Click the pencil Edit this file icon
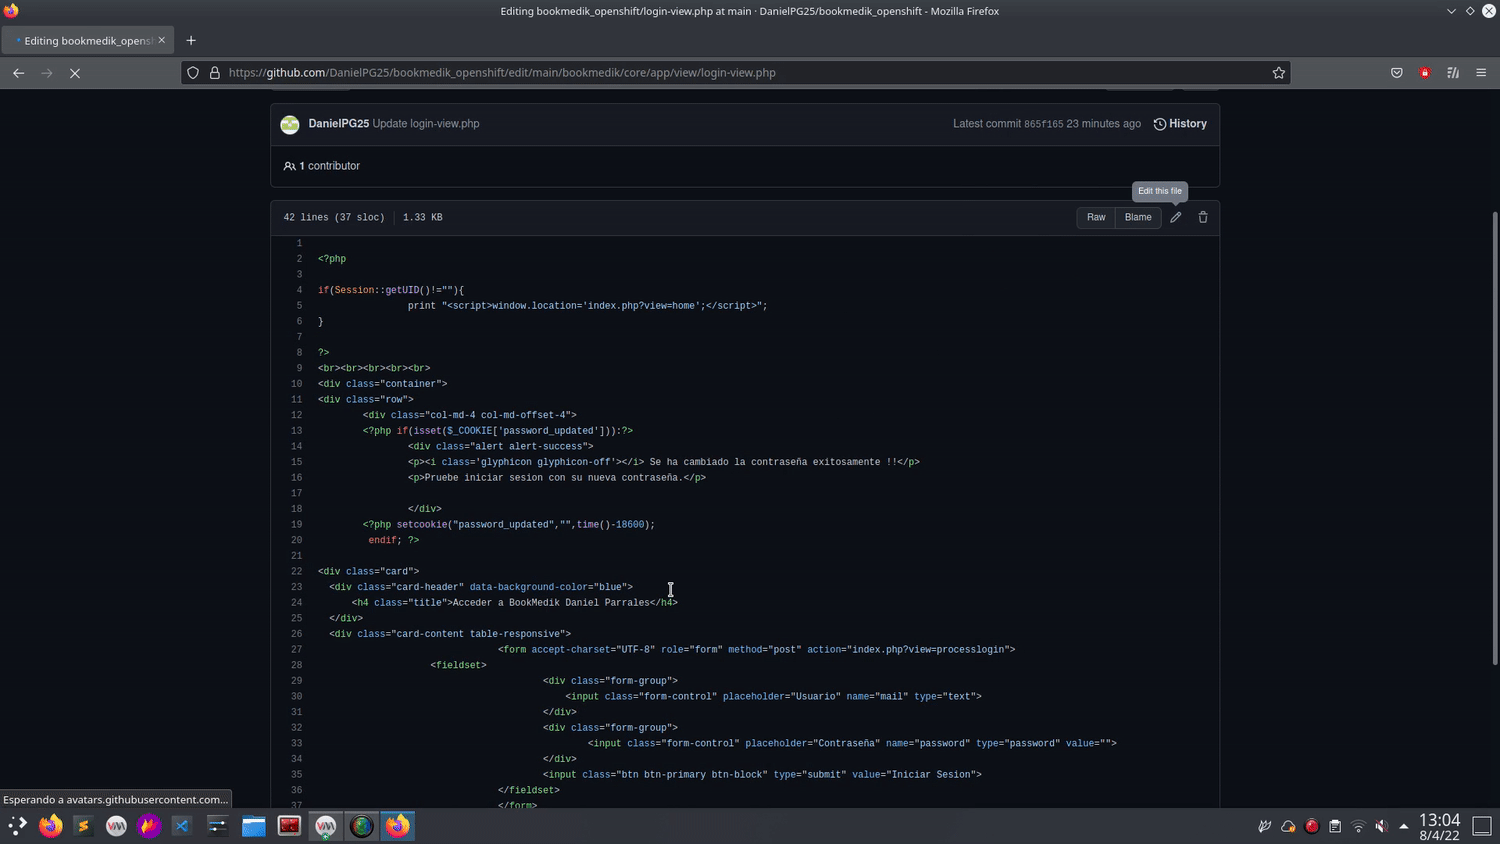Viewport: 1500px width, 844px height. point(1176,217)
